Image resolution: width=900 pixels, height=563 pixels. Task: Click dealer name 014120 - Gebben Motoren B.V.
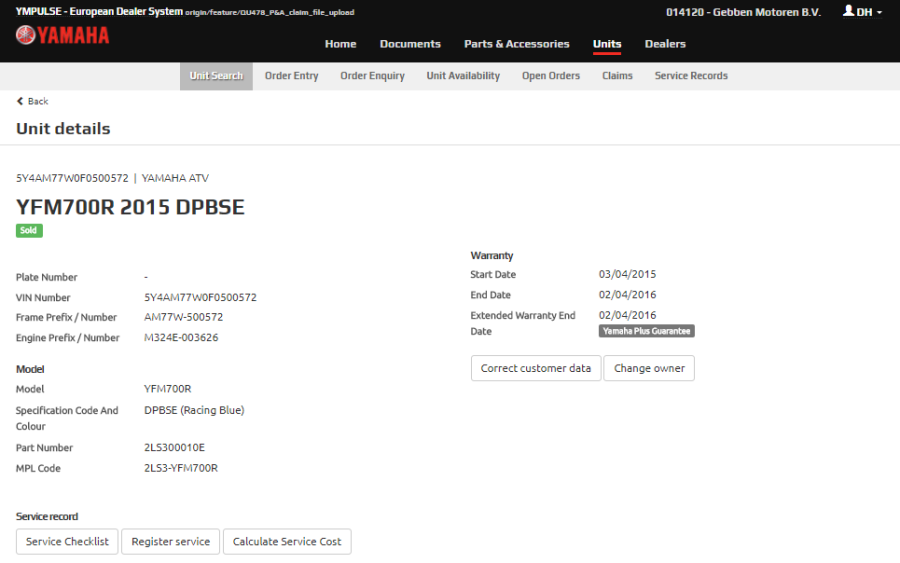pyautogui.click(x=743, y=12)
